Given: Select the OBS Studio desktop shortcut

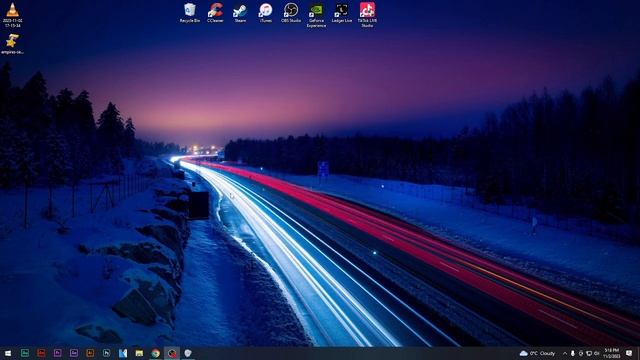Looking at the screenshot, I should (x=291, y=13).
